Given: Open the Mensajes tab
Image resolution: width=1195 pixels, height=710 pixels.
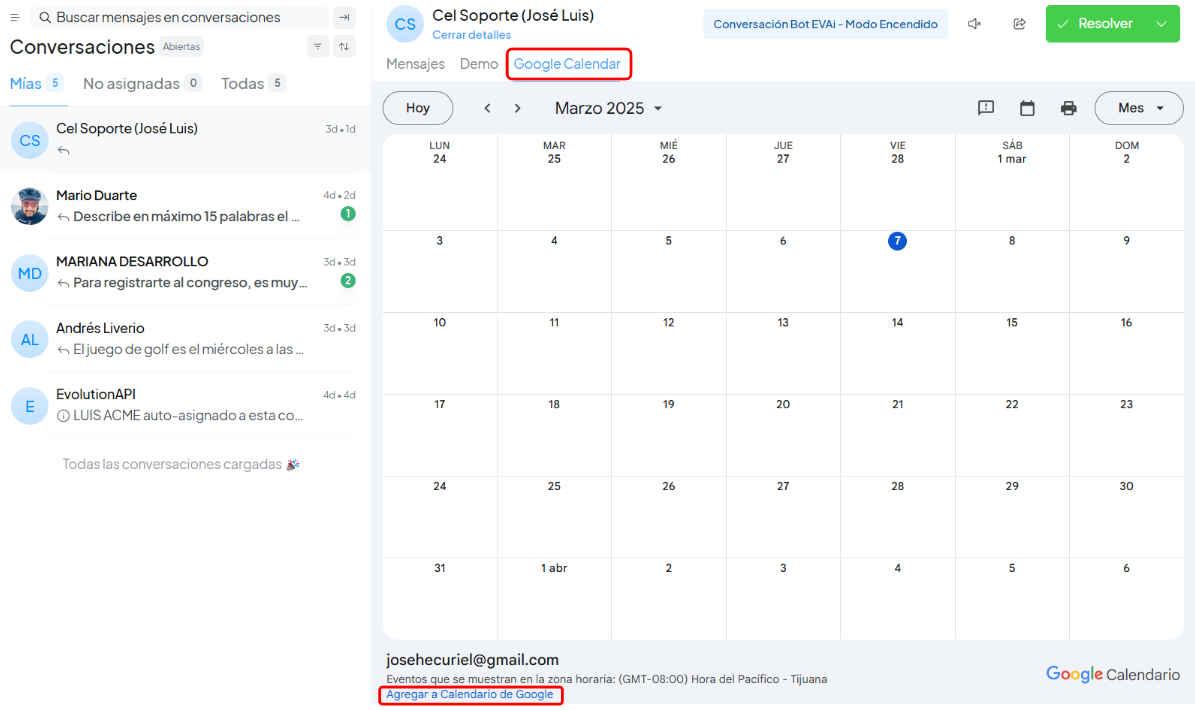Looking at the screenshot, I should 415,64.
